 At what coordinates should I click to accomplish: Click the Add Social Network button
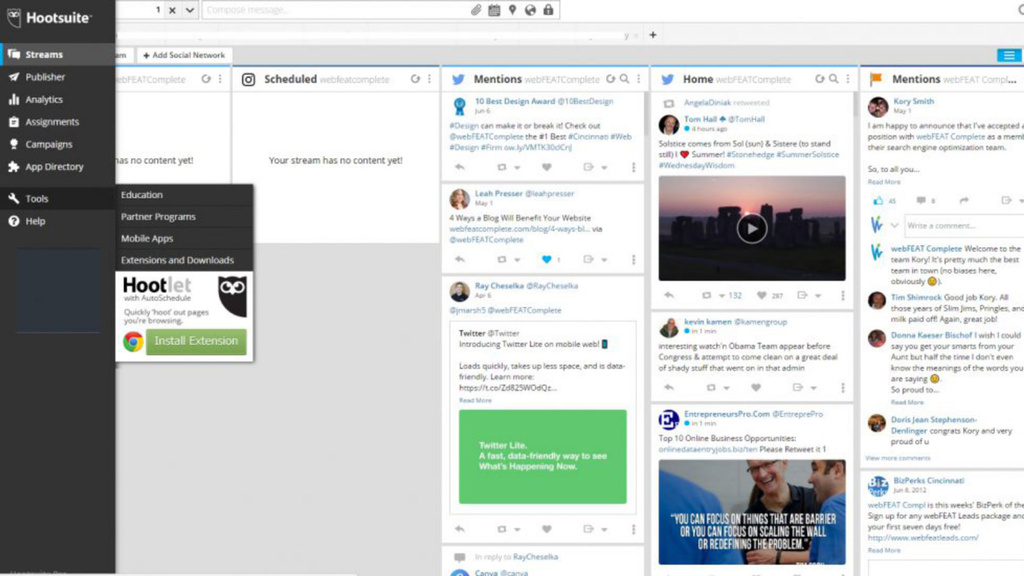[184, 56]
